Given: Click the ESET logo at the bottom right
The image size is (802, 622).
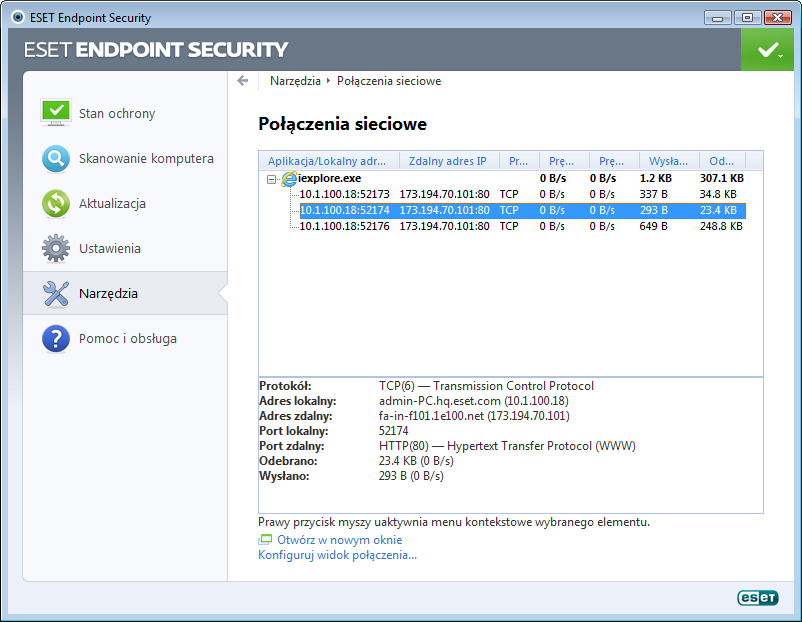Looking at the screenshot, I should [758, 597].
